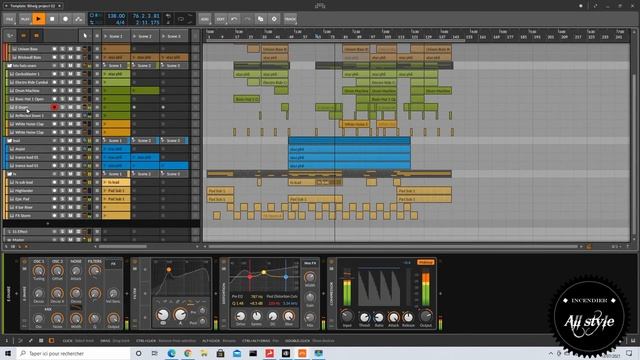Click the E-Snare Tuning knob
Viewport: 640px width, 360px height.
pos(39,271)
